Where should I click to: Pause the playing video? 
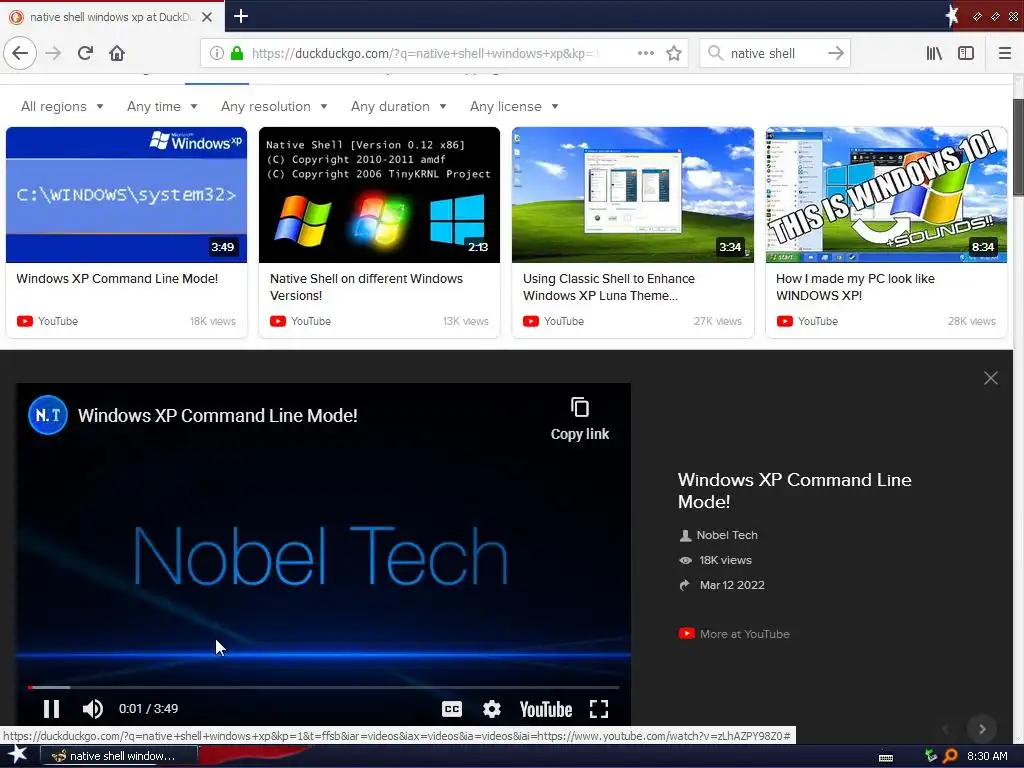(x=51, y=709)
